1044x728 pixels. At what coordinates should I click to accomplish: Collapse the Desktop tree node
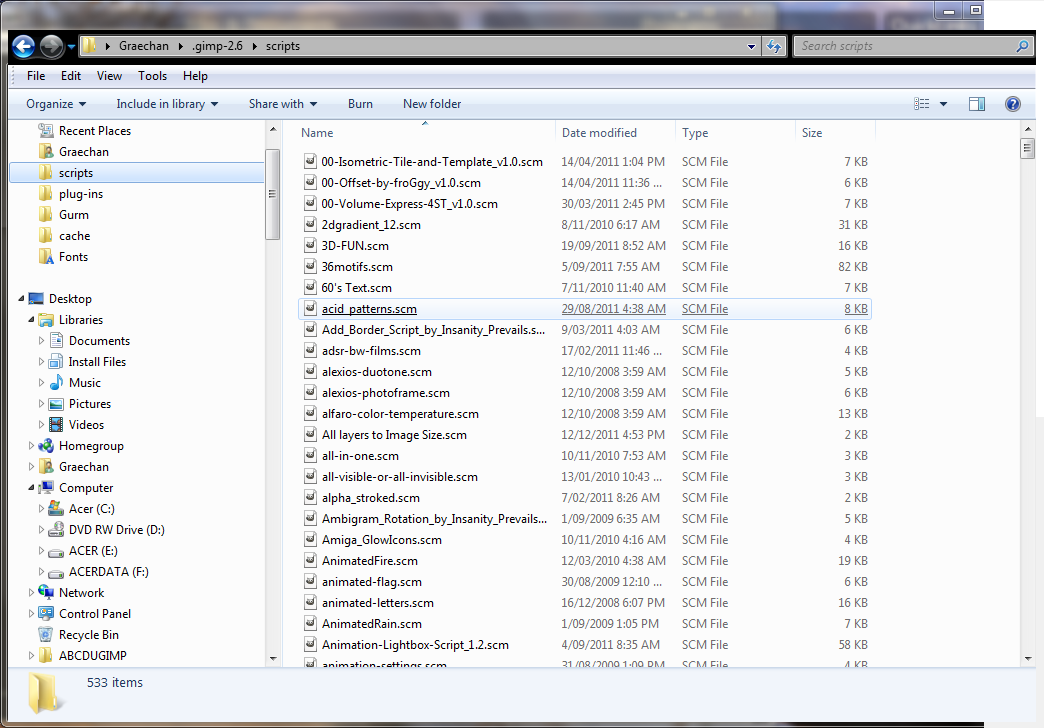coord(21,299)
